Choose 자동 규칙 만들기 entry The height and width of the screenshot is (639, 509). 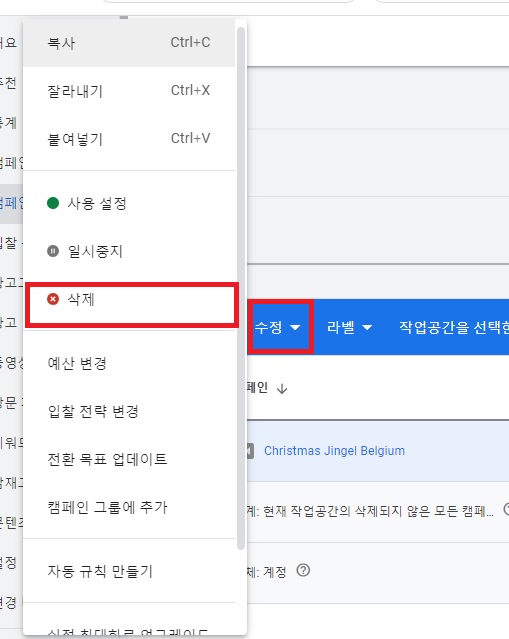tap(129, 571)
